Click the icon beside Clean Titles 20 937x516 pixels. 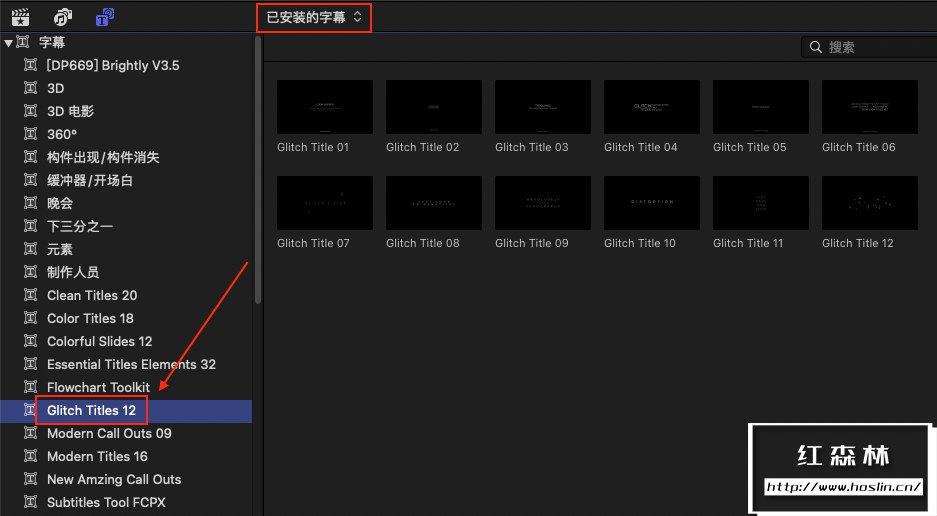coord(30,295)
